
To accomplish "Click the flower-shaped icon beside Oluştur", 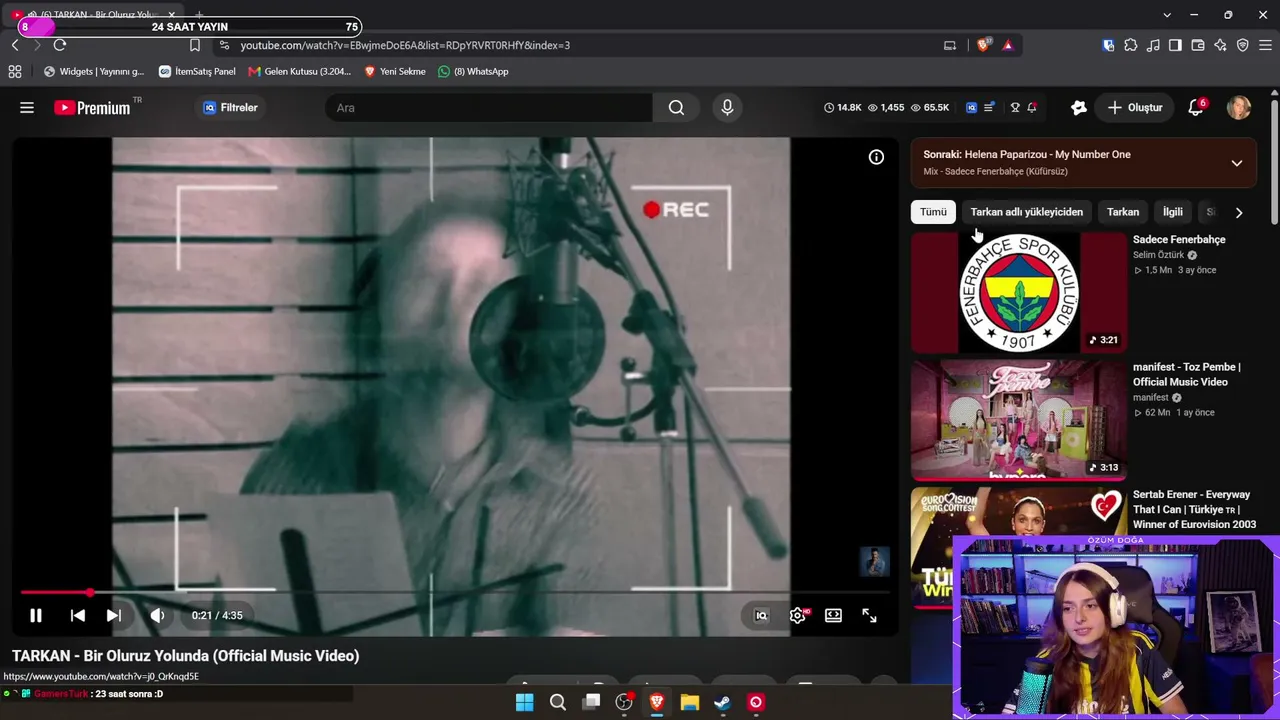I will (1078, 108).
